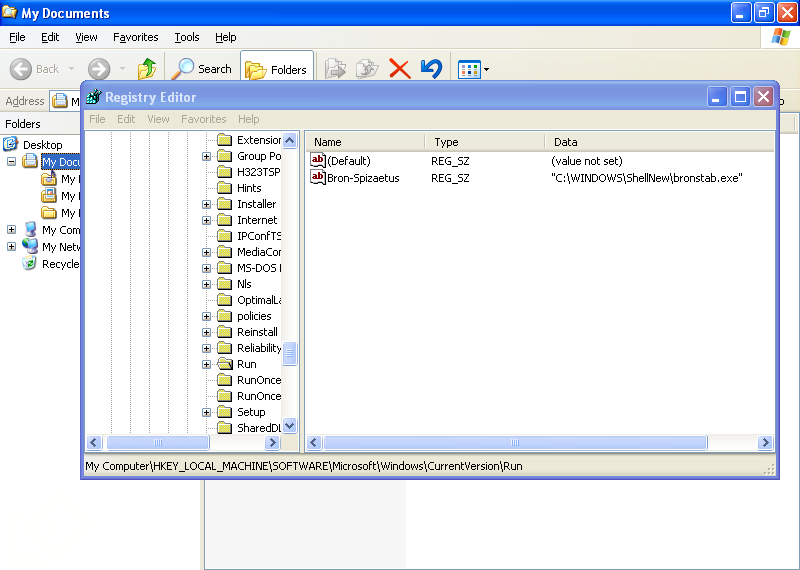Expand the Run registry key
The height and width of the screenshot is (570, 800).
pos(206,364)
